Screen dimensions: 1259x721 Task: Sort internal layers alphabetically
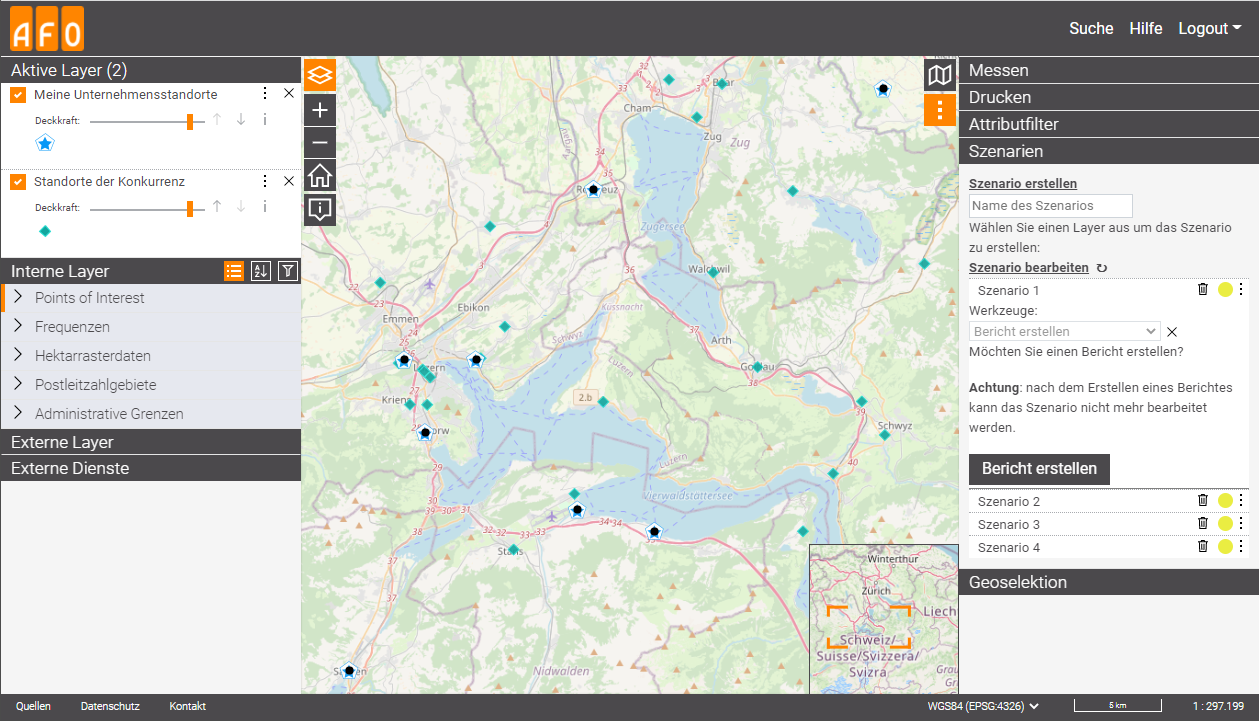[261, 270]
